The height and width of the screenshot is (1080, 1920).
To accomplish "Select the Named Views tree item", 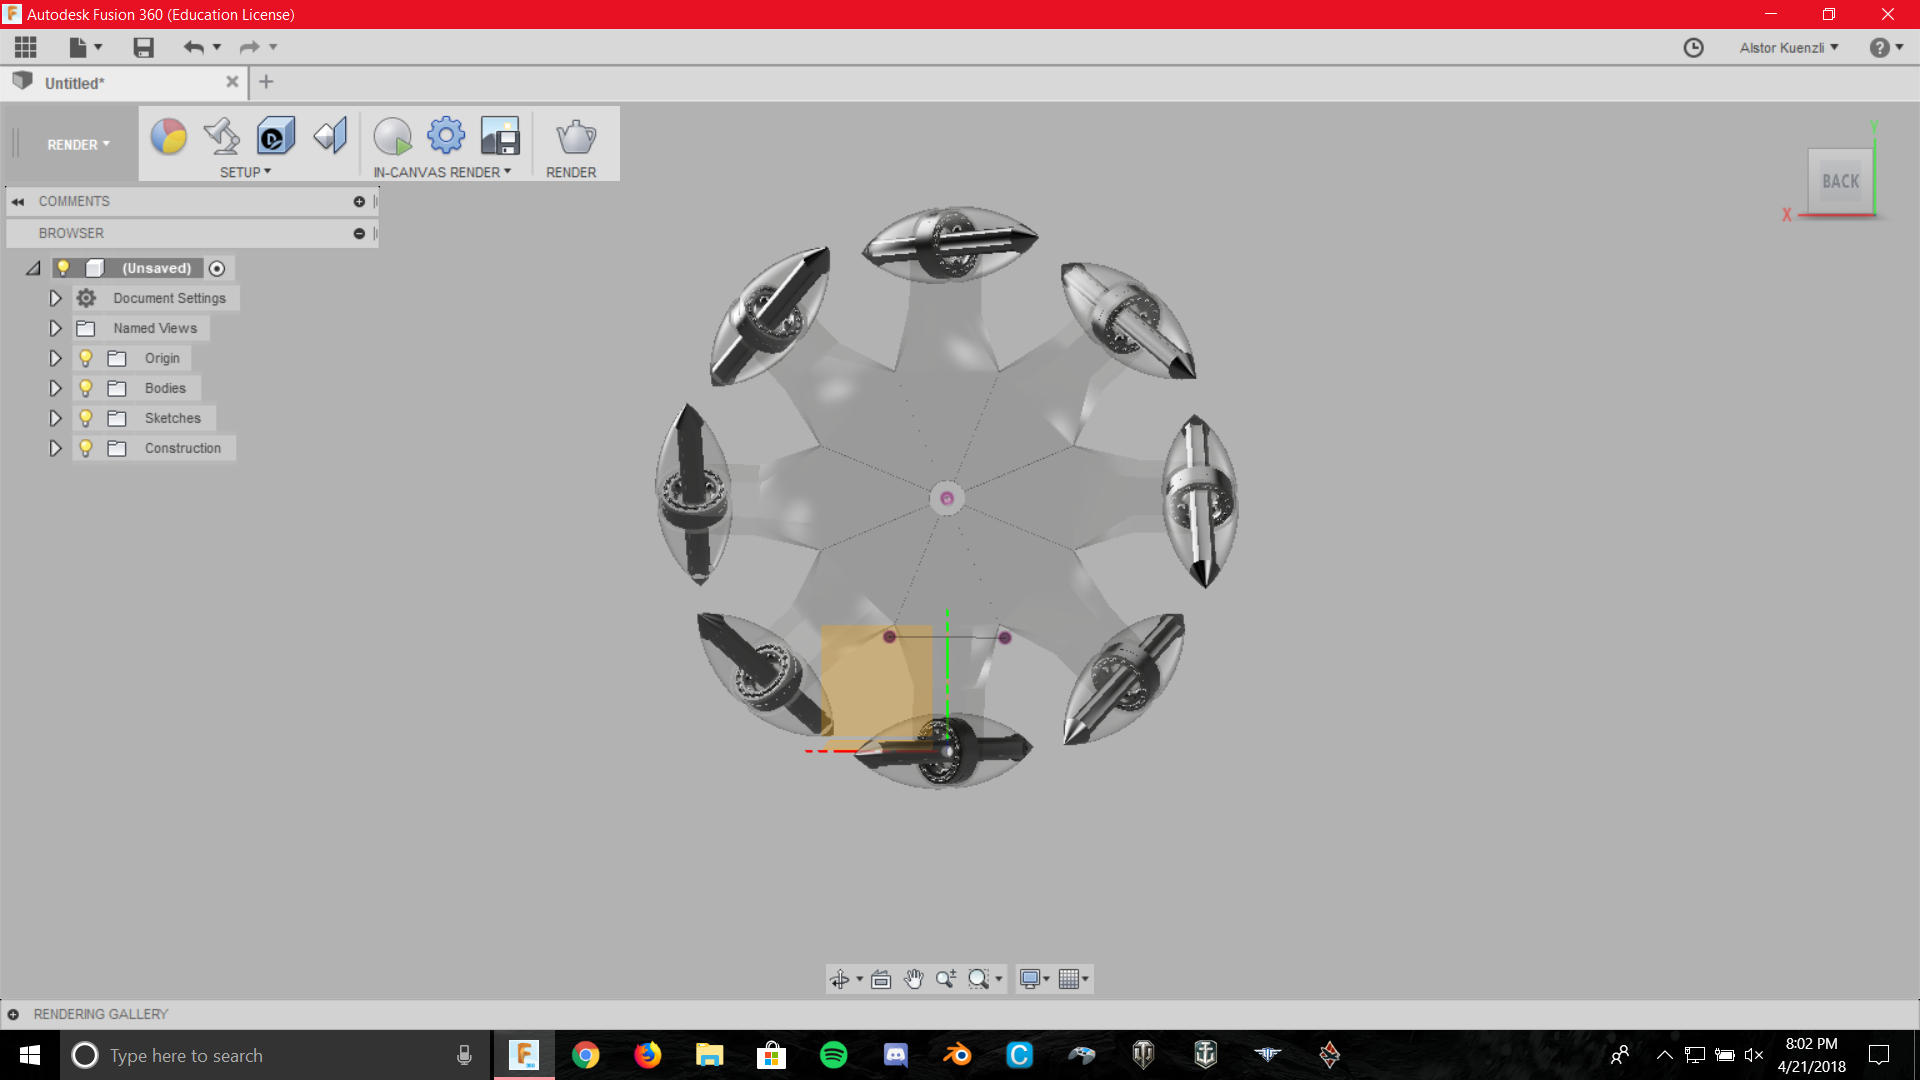I will click(155, 328).
